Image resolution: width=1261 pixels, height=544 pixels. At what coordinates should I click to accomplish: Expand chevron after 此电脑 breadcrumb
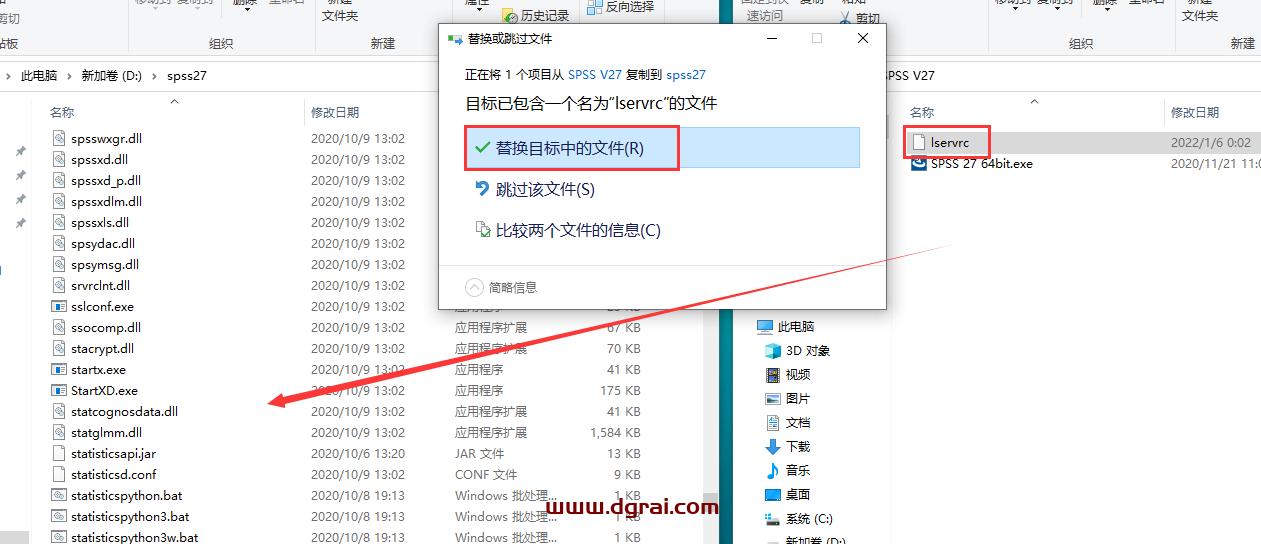click(69, 76)
